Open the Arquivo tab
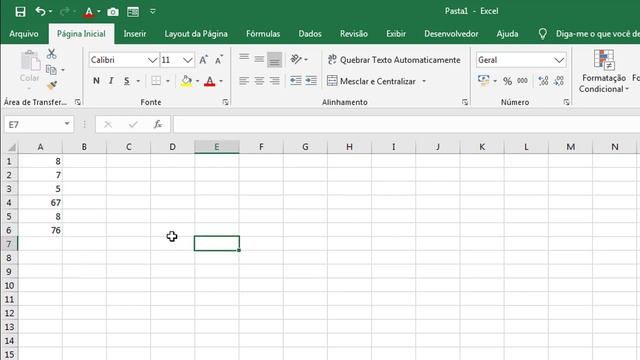Screen dimensions: 640x360 (24, 34)
